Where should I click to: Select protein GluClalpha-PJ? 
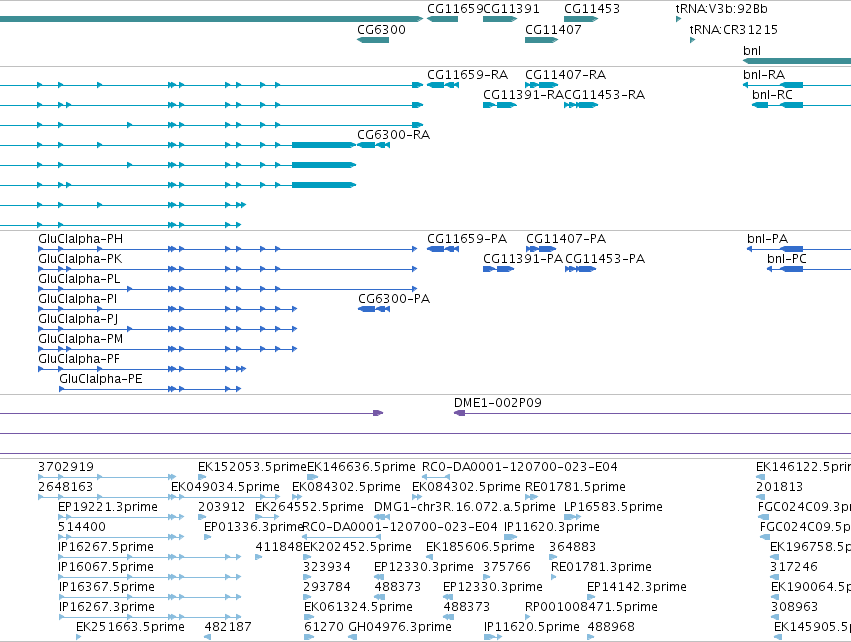click(78, 319)
